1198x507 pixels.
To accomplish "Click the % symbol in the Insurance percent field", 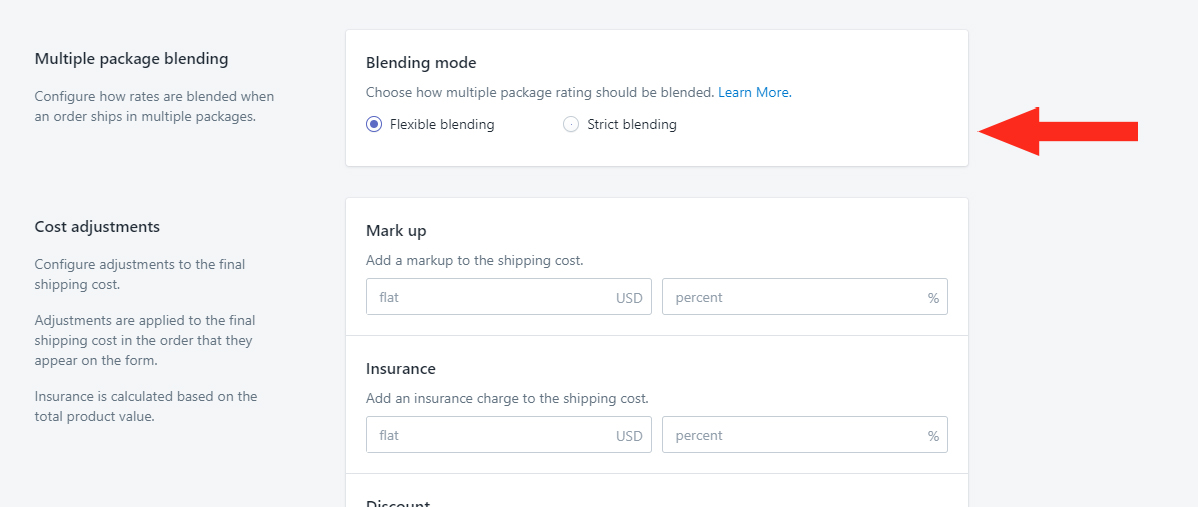I will 933,436.
